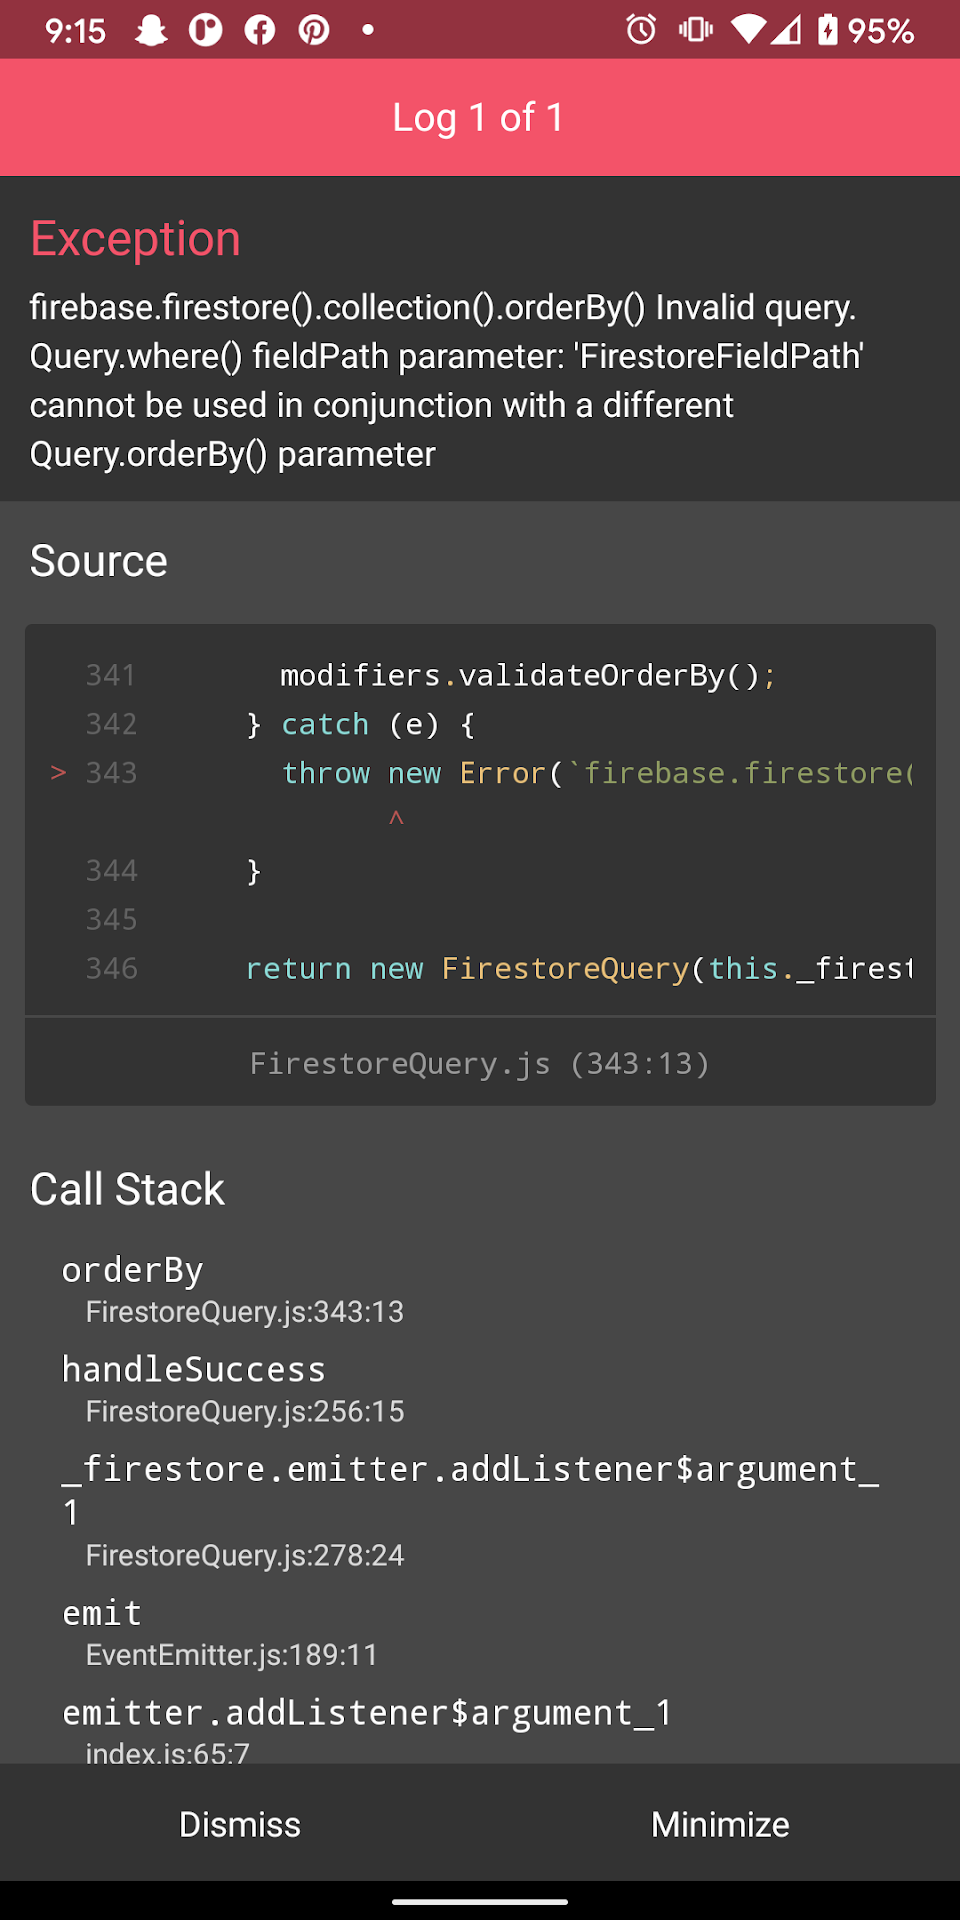Dismiss the error log

239,1823
